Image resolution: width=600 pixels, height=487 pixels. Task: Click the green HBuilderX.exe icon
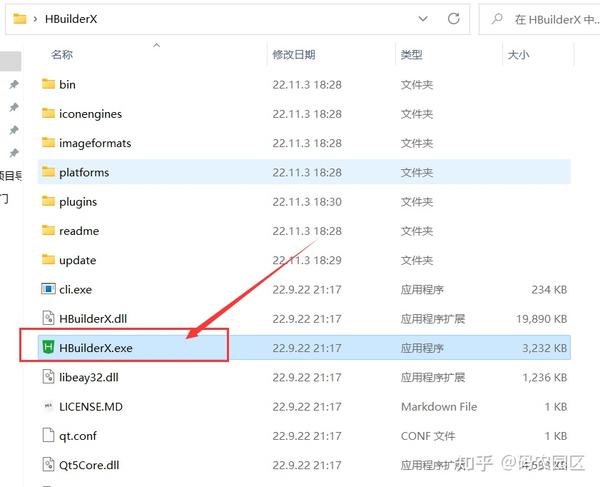tap(48, 347)
